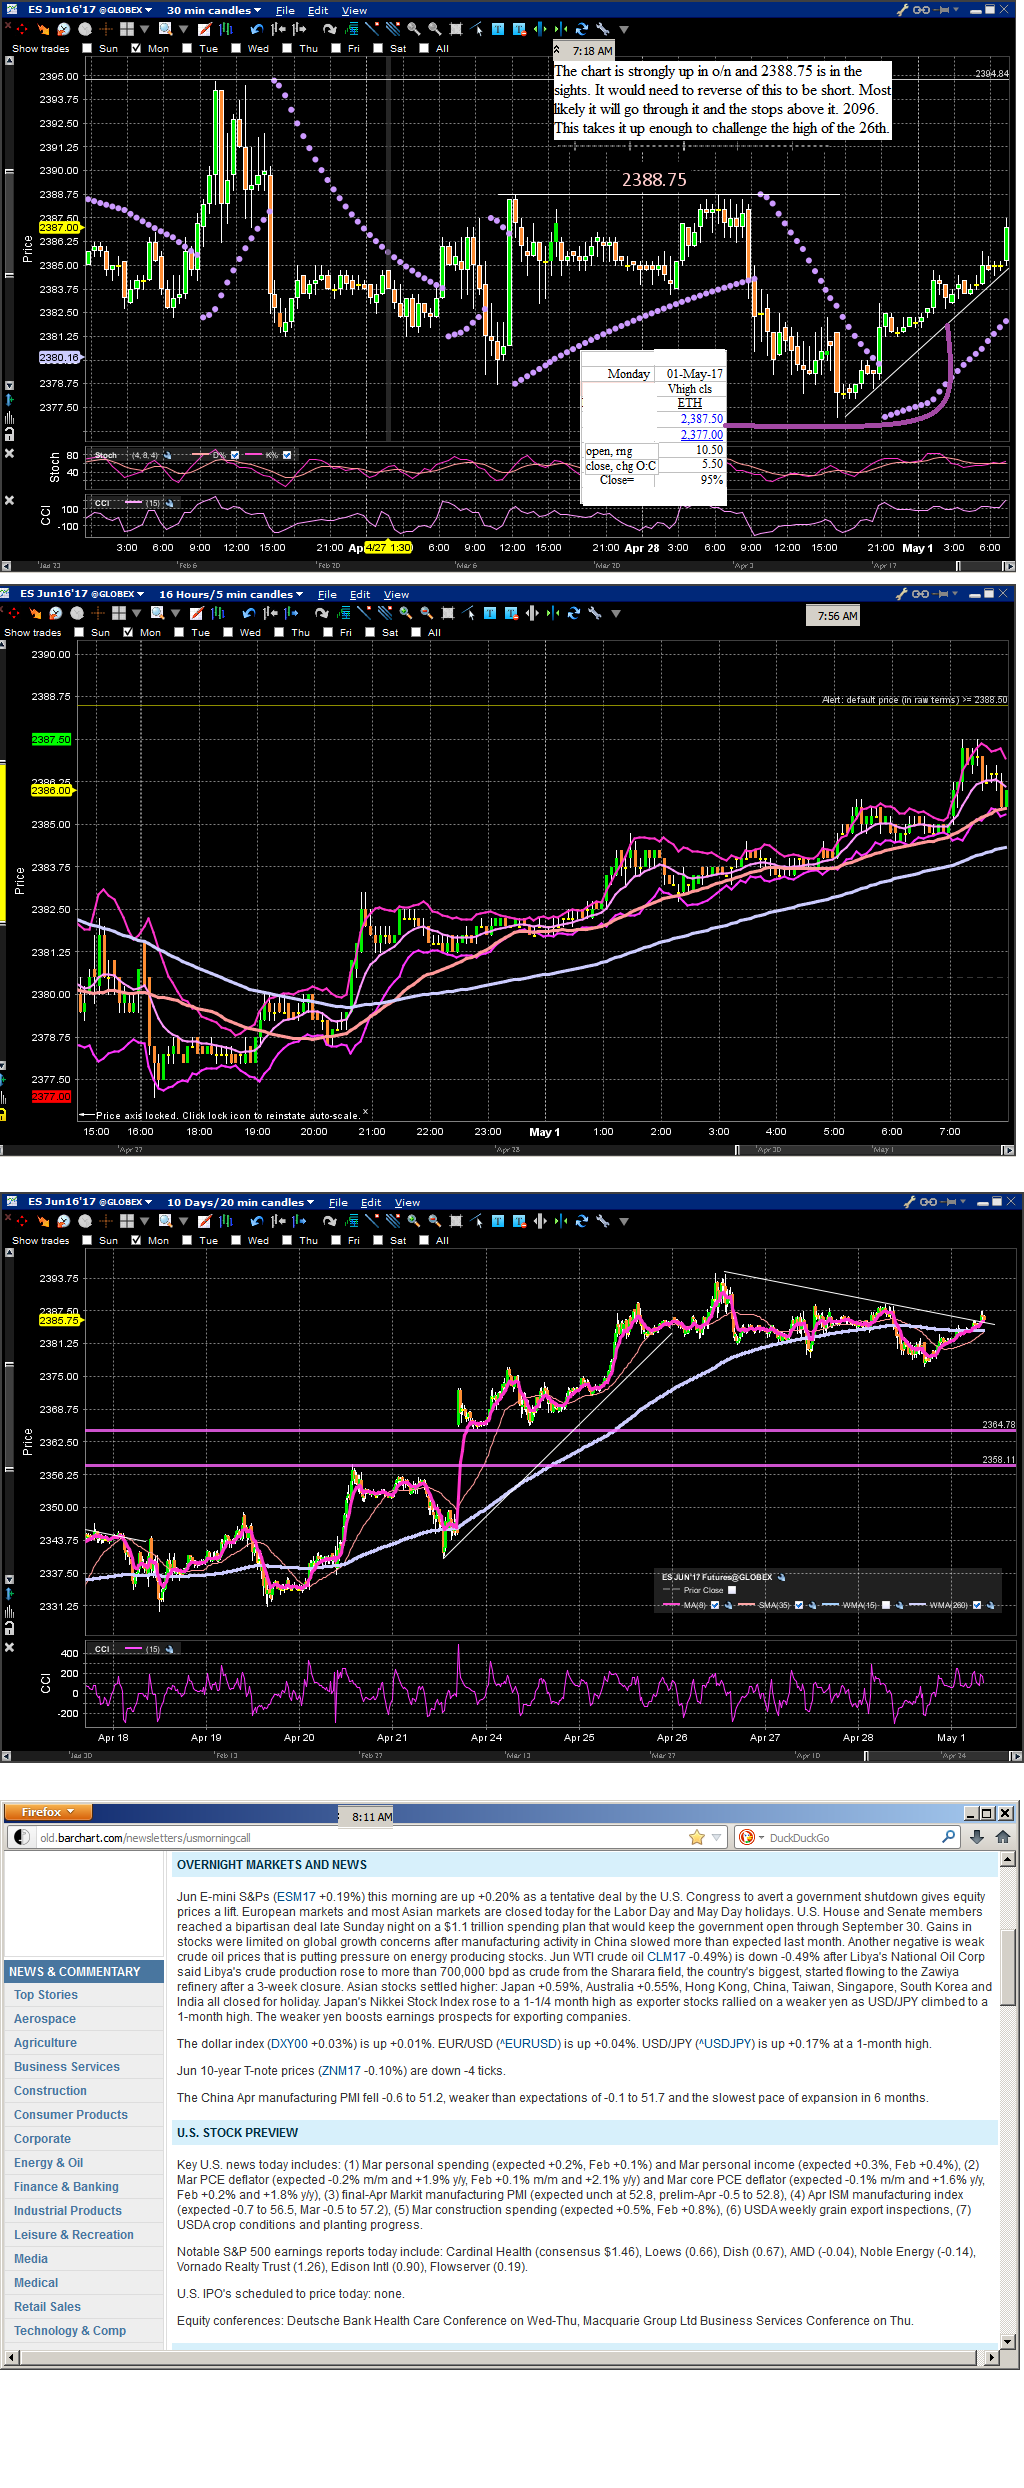The height and width of the screenshot is (2488, 1024).
Task: Select the trendline tool in the 30 min chart toolbar
Action: point(372,29)
